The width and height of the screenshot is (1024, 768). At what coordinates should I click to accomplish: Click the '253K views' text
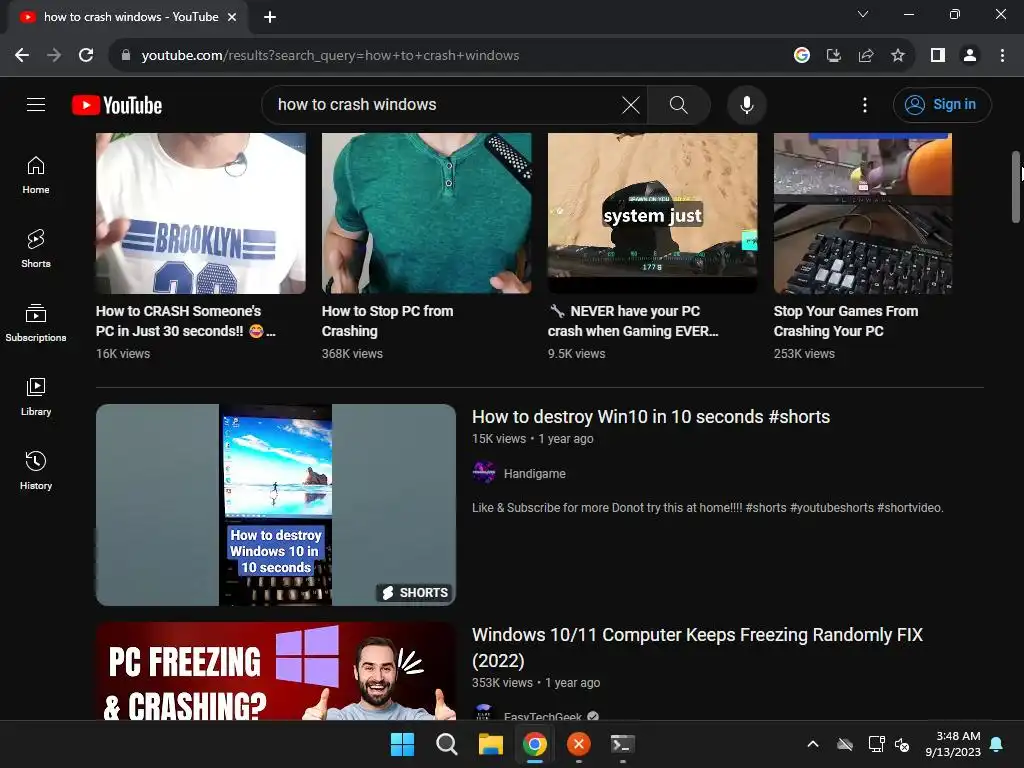coord(804,353)
